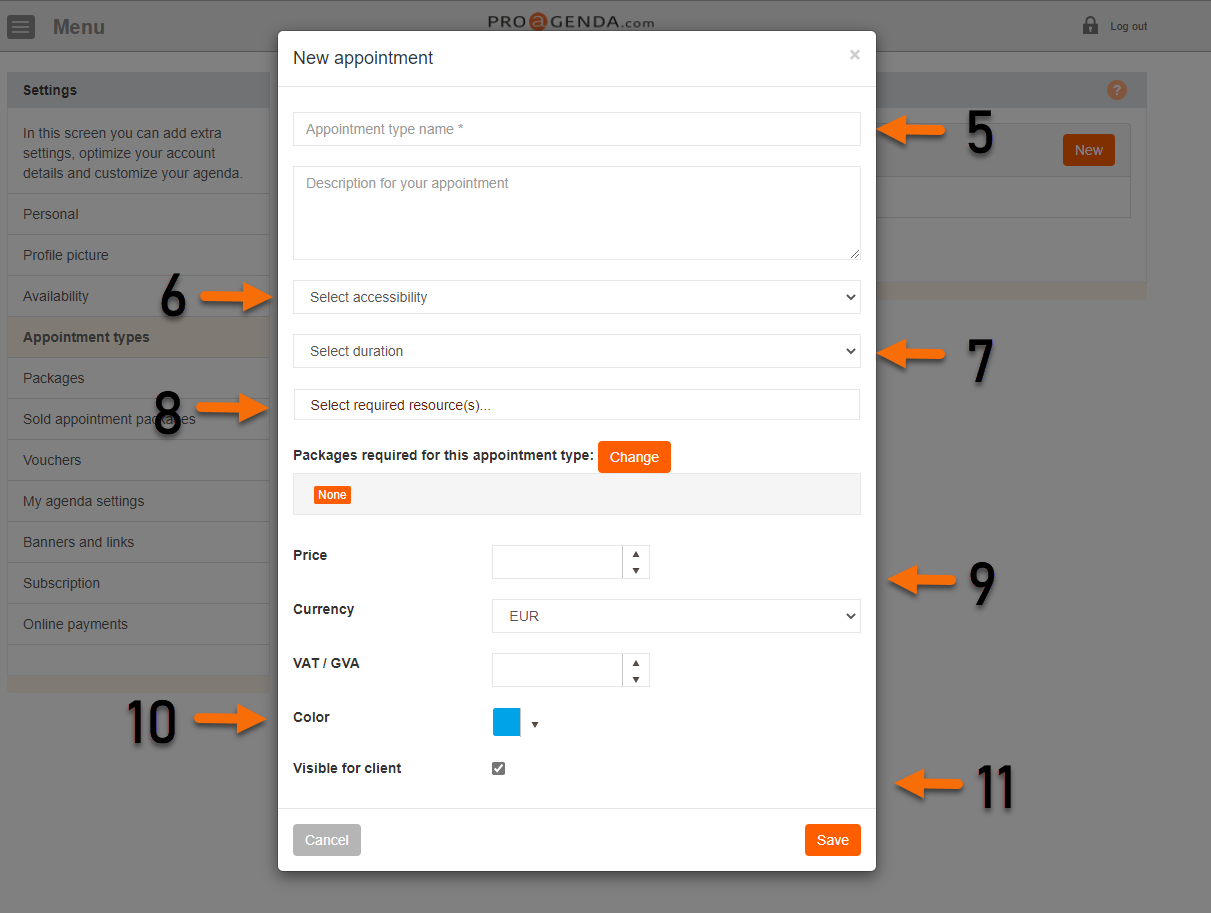Open Sold appointment packages in sidebar
1211x913 pixels.
138,419
